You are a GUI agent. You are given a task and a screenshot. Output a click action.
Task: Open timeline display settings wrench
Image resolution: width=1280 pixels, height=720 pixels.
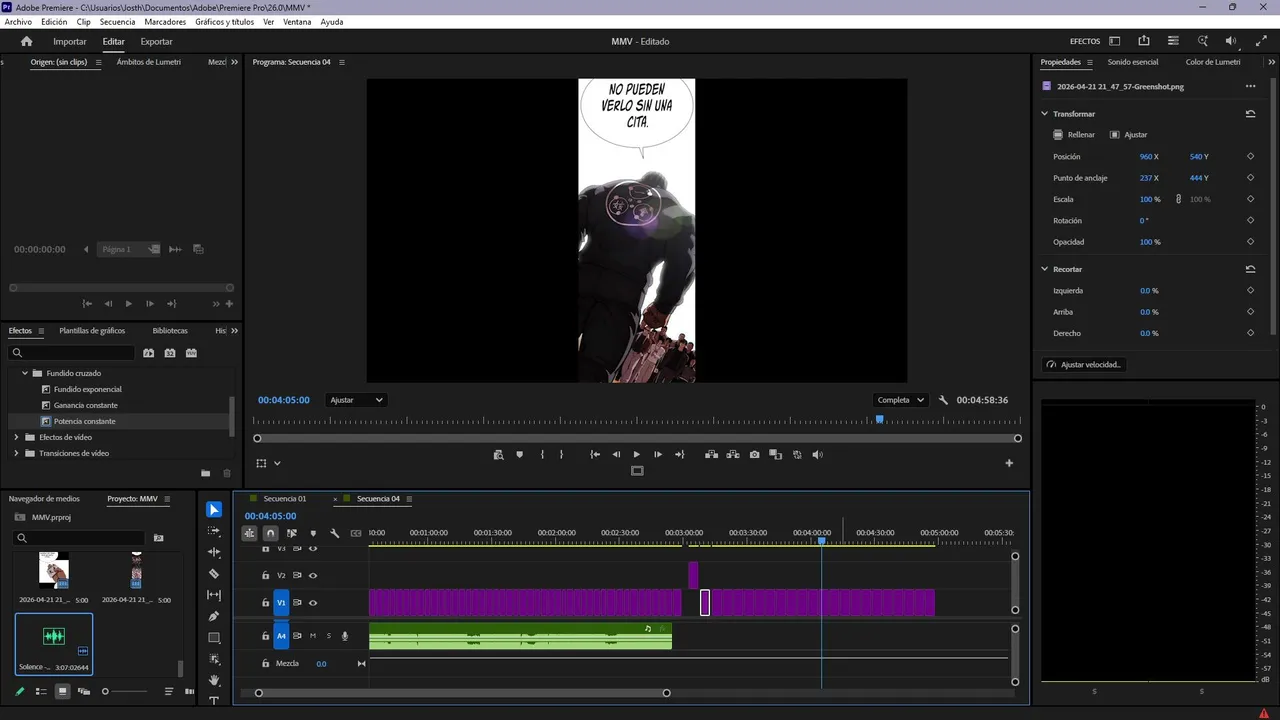335,533
